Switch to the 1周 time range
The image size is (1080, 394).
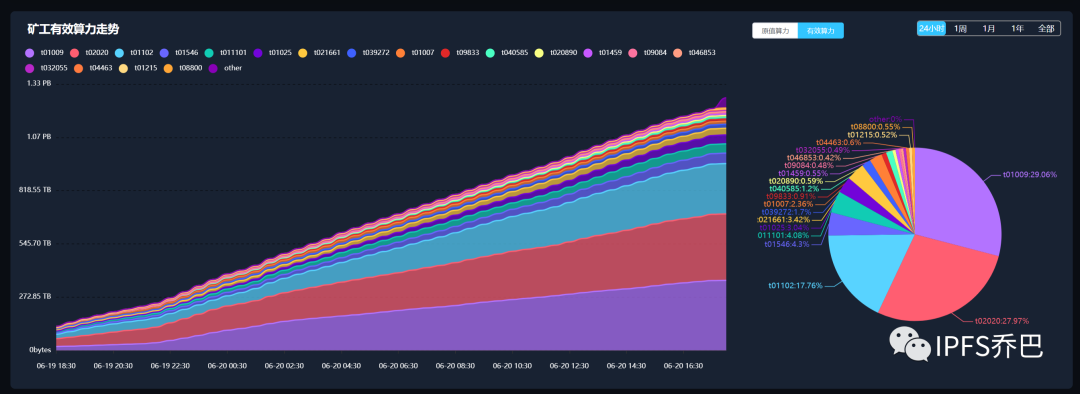[x=960, y=28]
